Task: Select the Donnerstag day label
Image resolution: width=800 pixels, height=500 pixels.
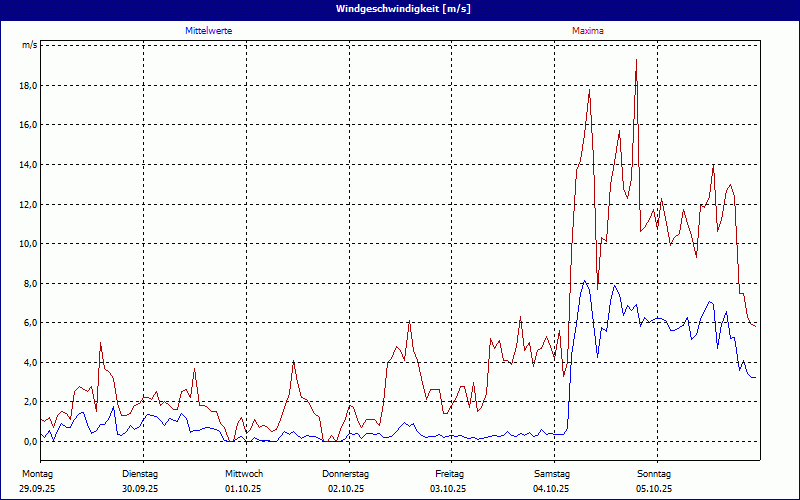Action: pos(346,473)
